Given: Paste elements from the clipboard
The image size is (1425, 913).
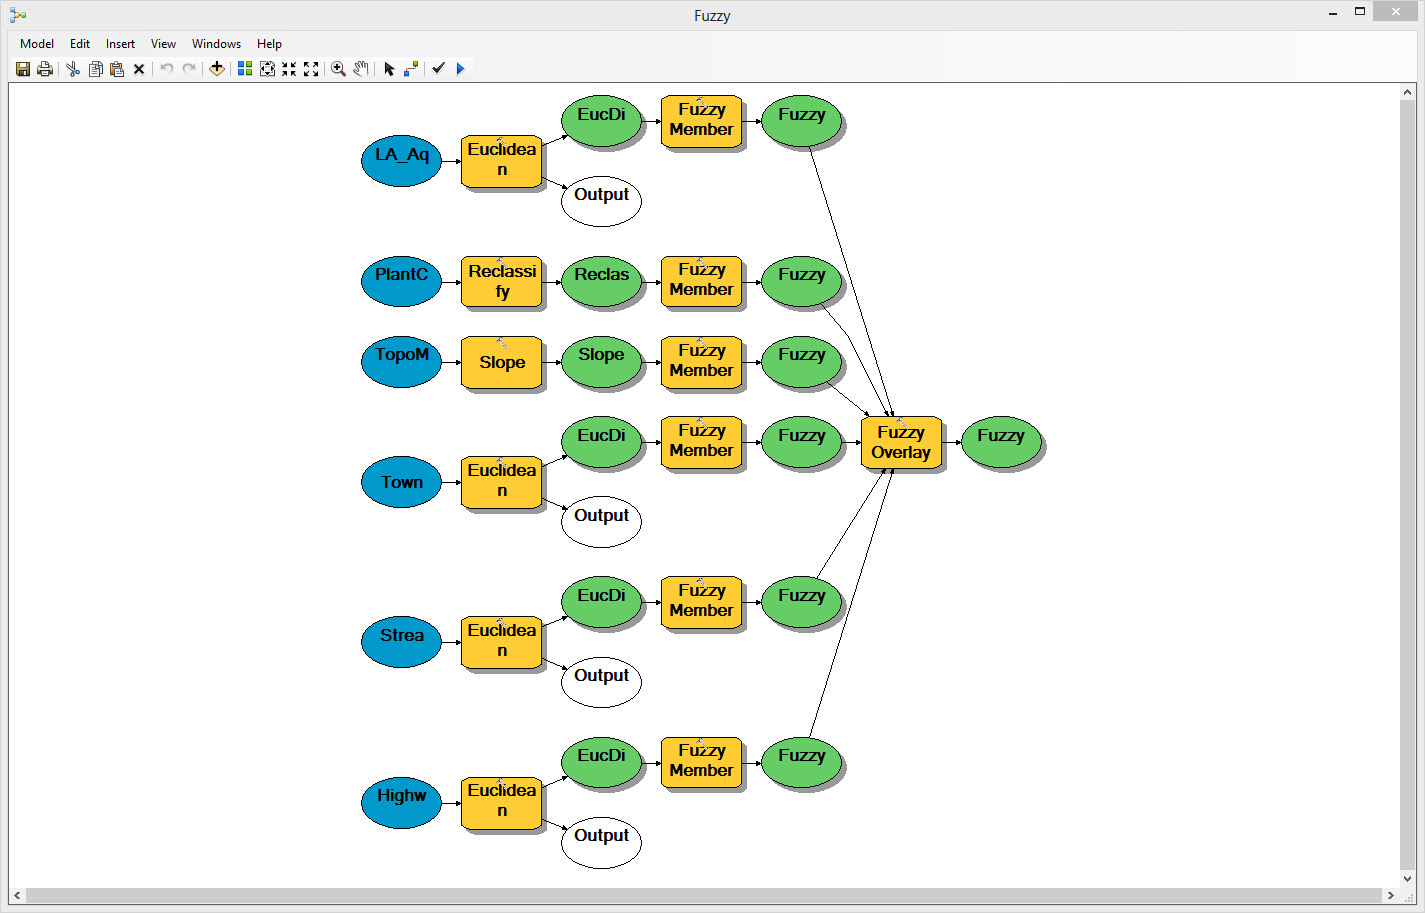Looking at the screenshot, I should point(117,69).
